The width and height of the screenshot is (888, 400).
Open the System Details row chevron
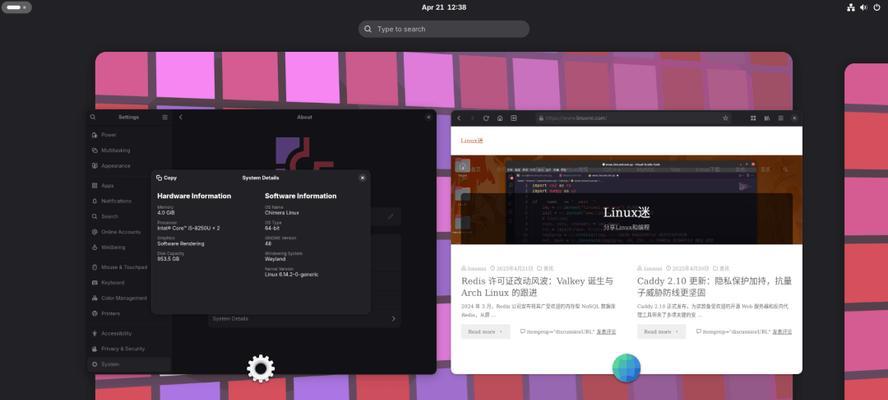point(394,319)
